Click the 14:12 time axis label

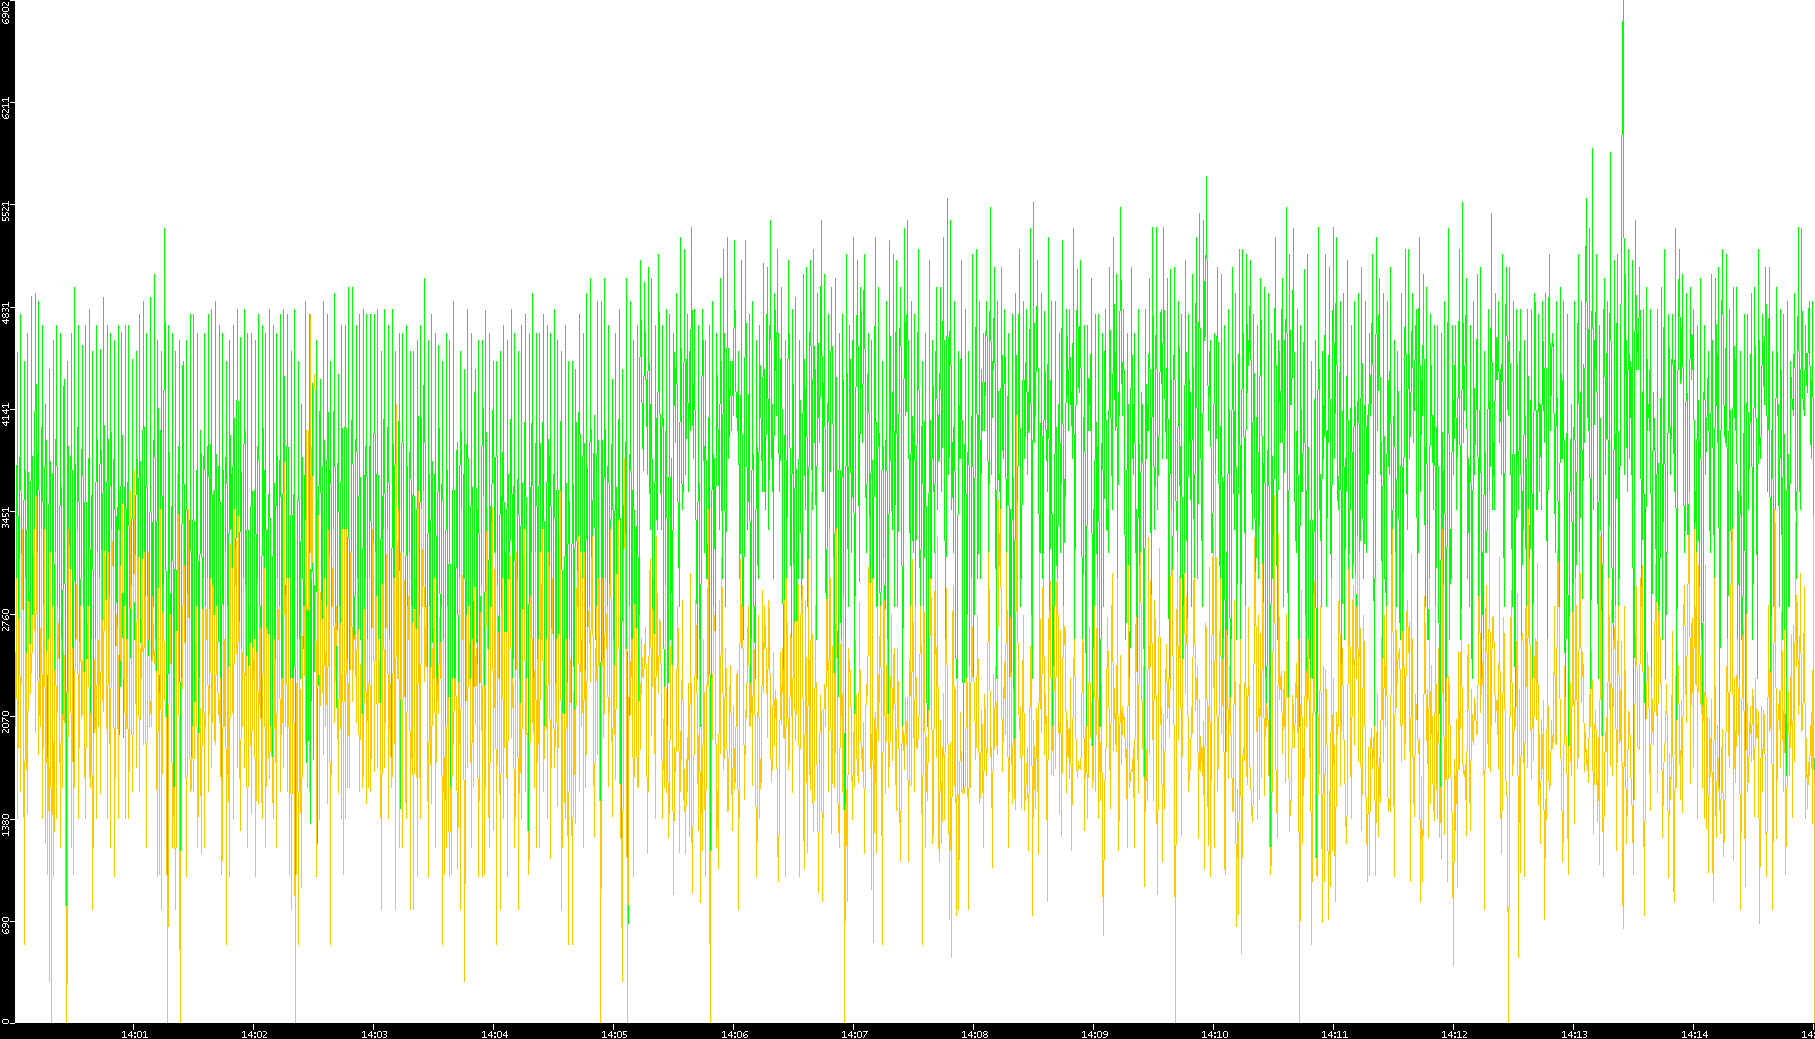(1454, 1034)
